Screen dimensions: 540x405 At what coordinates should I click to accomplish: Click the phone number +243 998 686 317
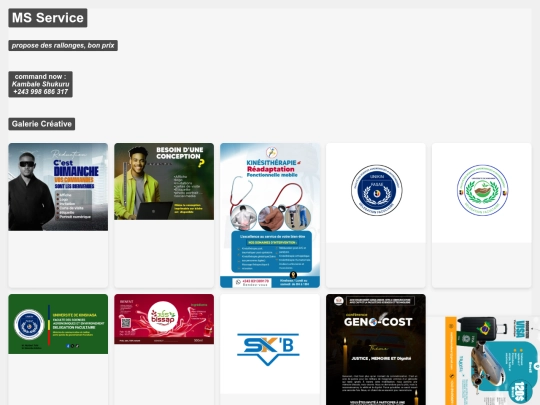(x=40, y=92)
